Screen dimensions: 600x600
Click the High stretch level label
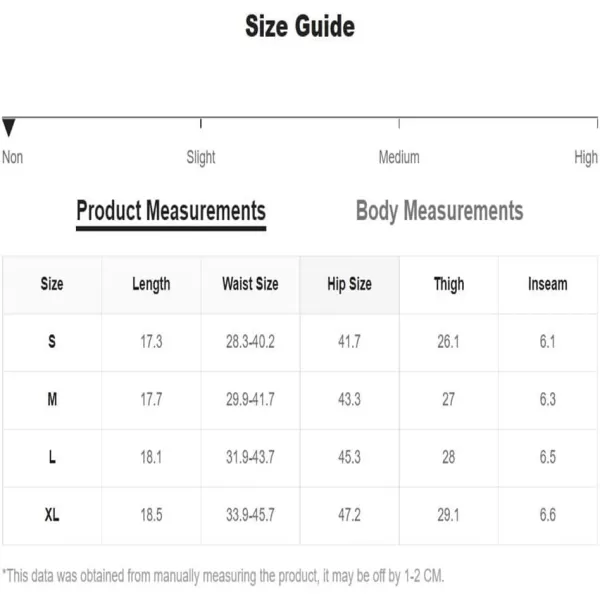(586, 158)
